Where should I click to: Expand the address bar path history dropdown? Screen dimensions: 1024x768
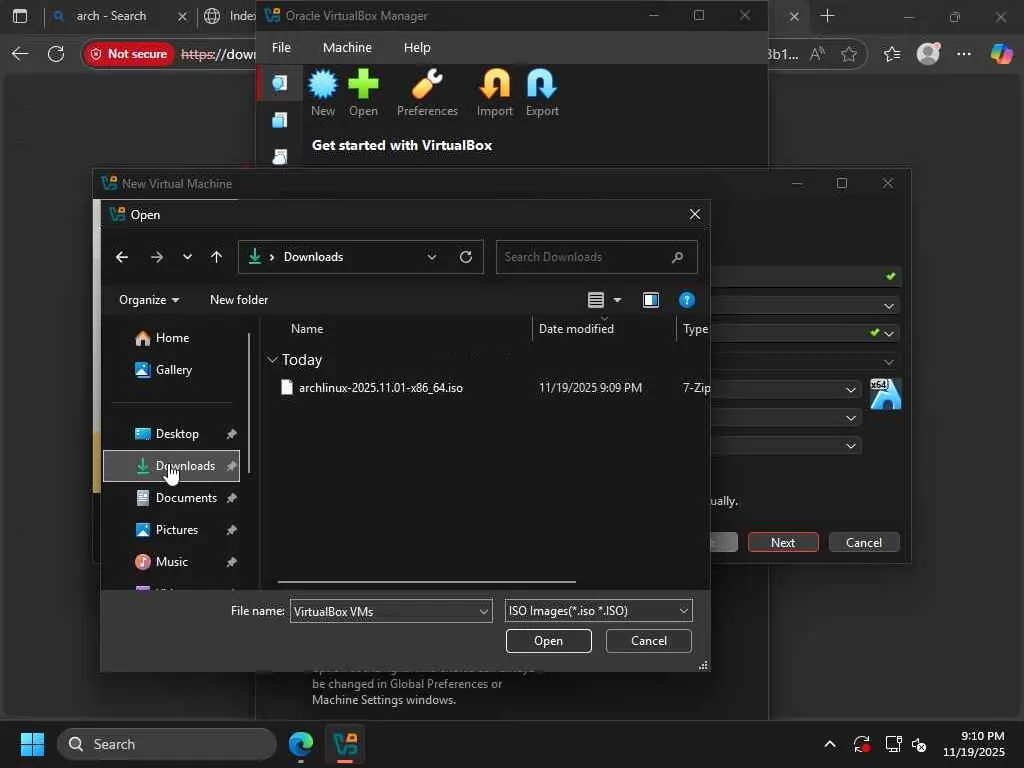tap(432, 257)
